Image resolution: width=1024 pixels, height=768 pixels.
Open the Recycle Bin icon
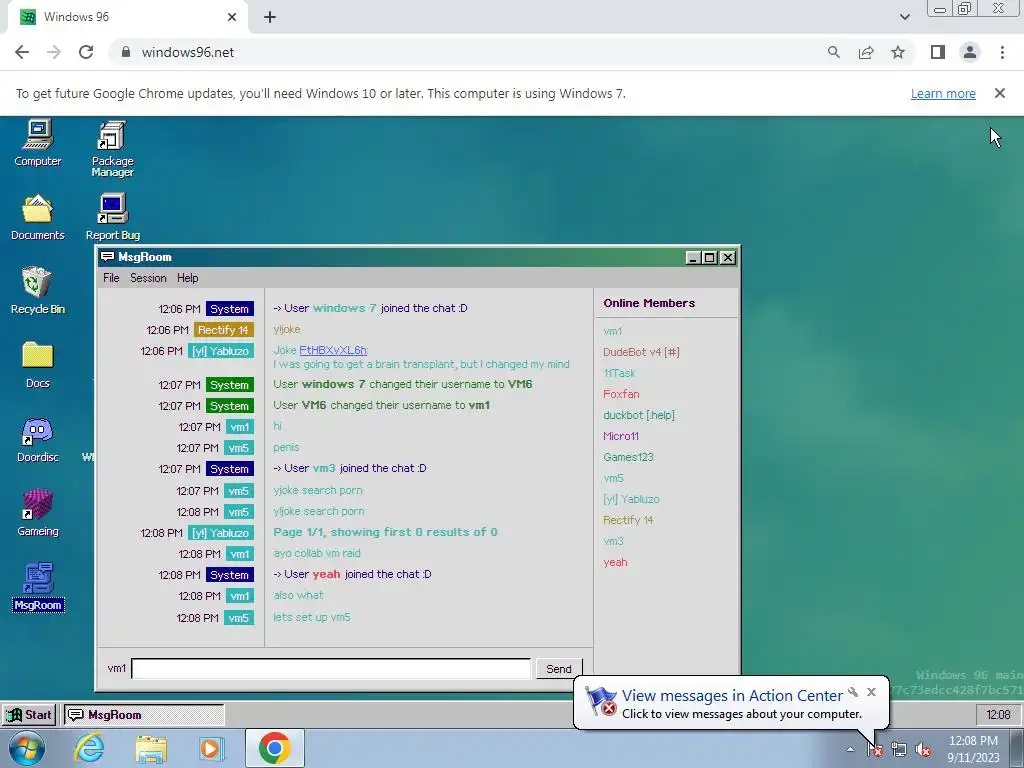37,291
